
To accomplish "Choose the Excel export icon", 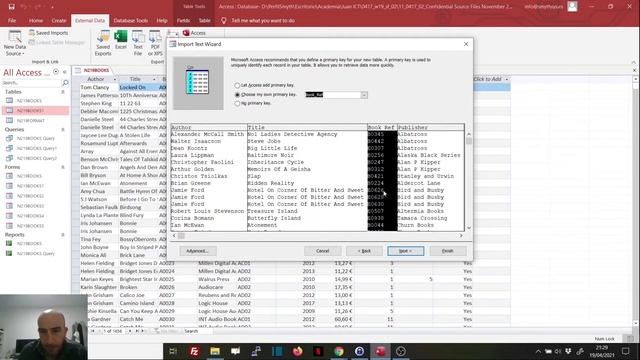I will point(121,40).
